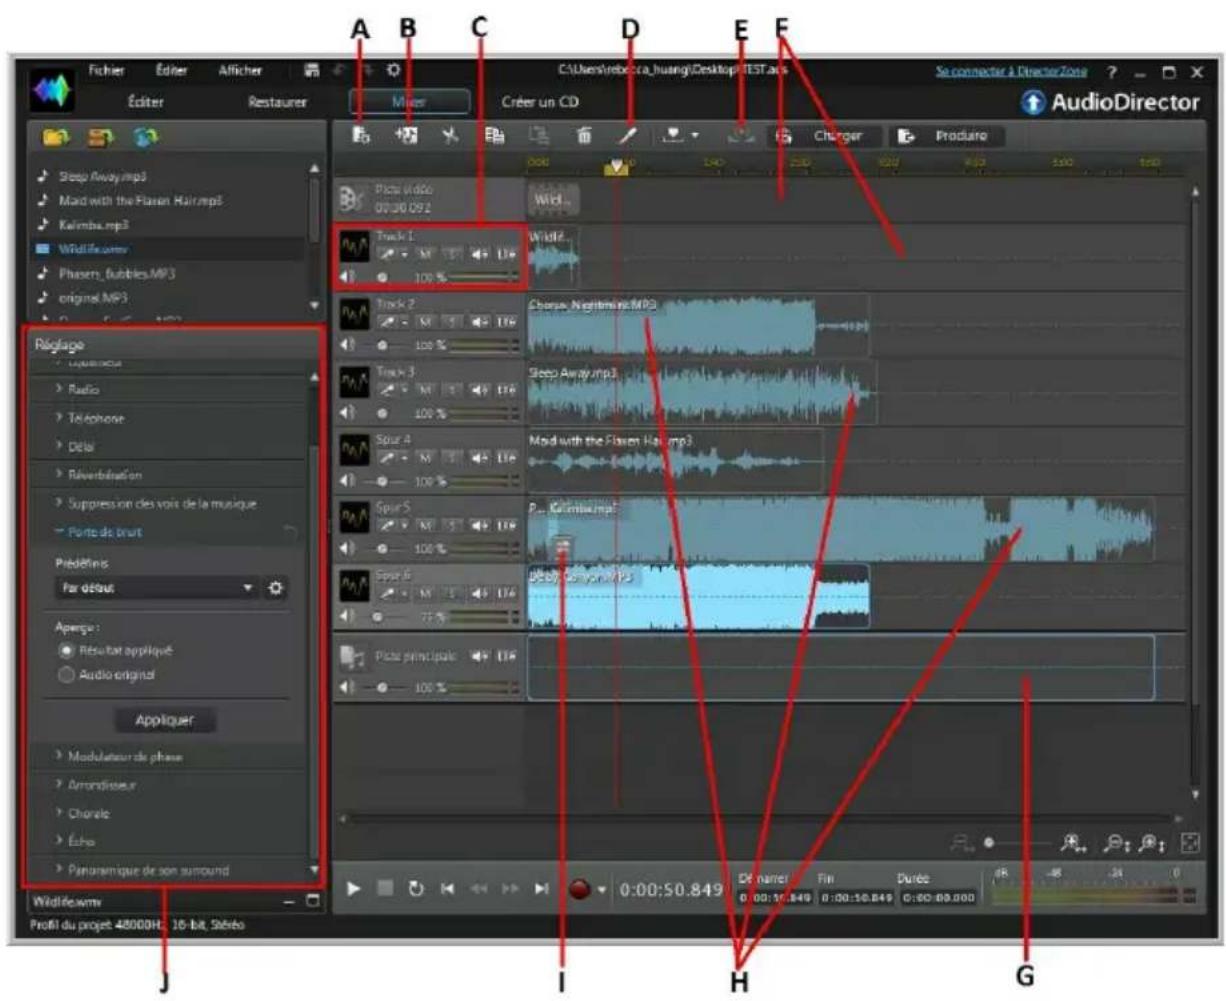Click the Produire button
This screenshot has width=1226, height=1001.
coord(947,136)
